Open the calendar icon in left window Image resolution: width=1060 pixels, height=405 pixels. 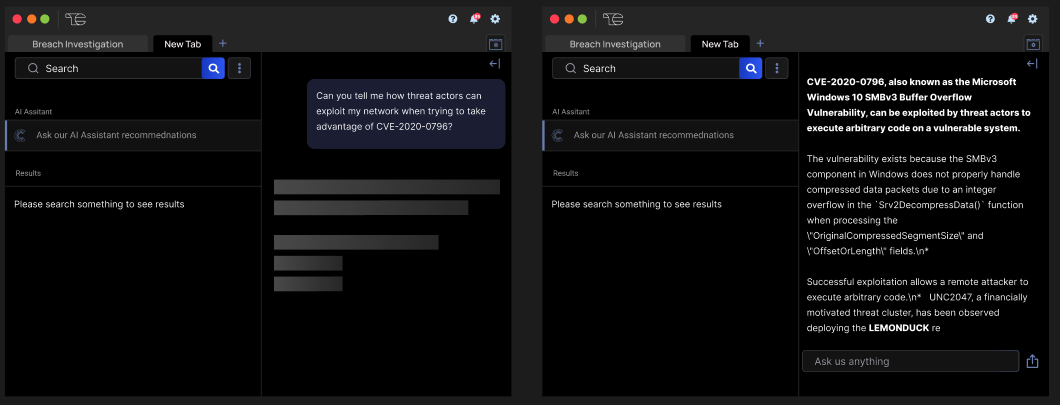(x=496, y=44)
